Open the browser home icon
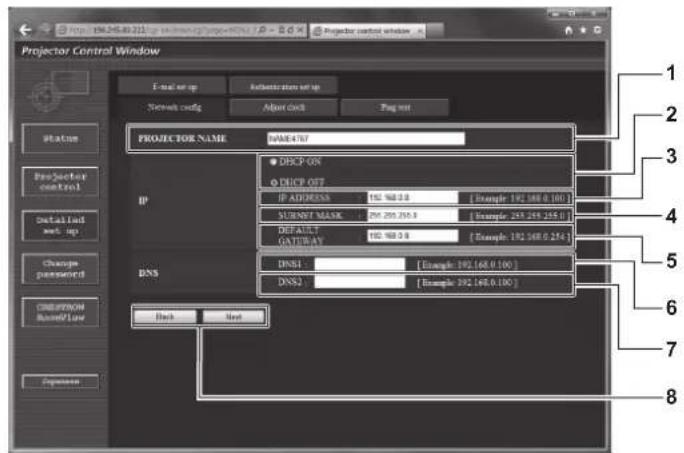 [568, 30]
